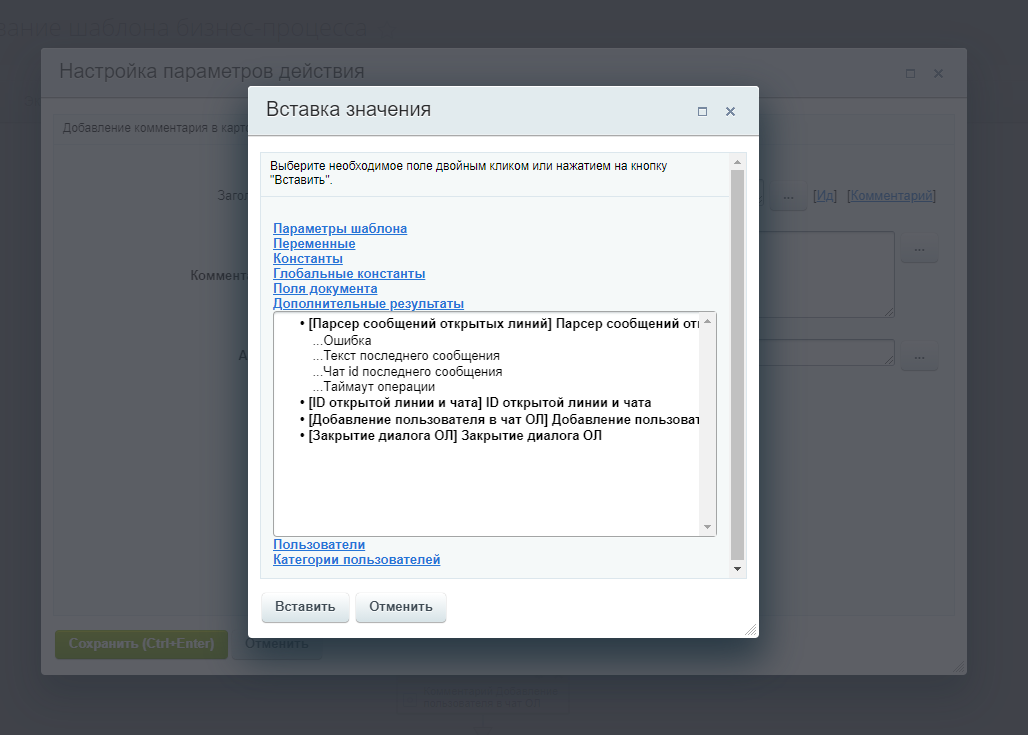Click the dialog's outer scroll-down arrow
The height and width of the screenshot is (735, 1028).
(738, 569)
